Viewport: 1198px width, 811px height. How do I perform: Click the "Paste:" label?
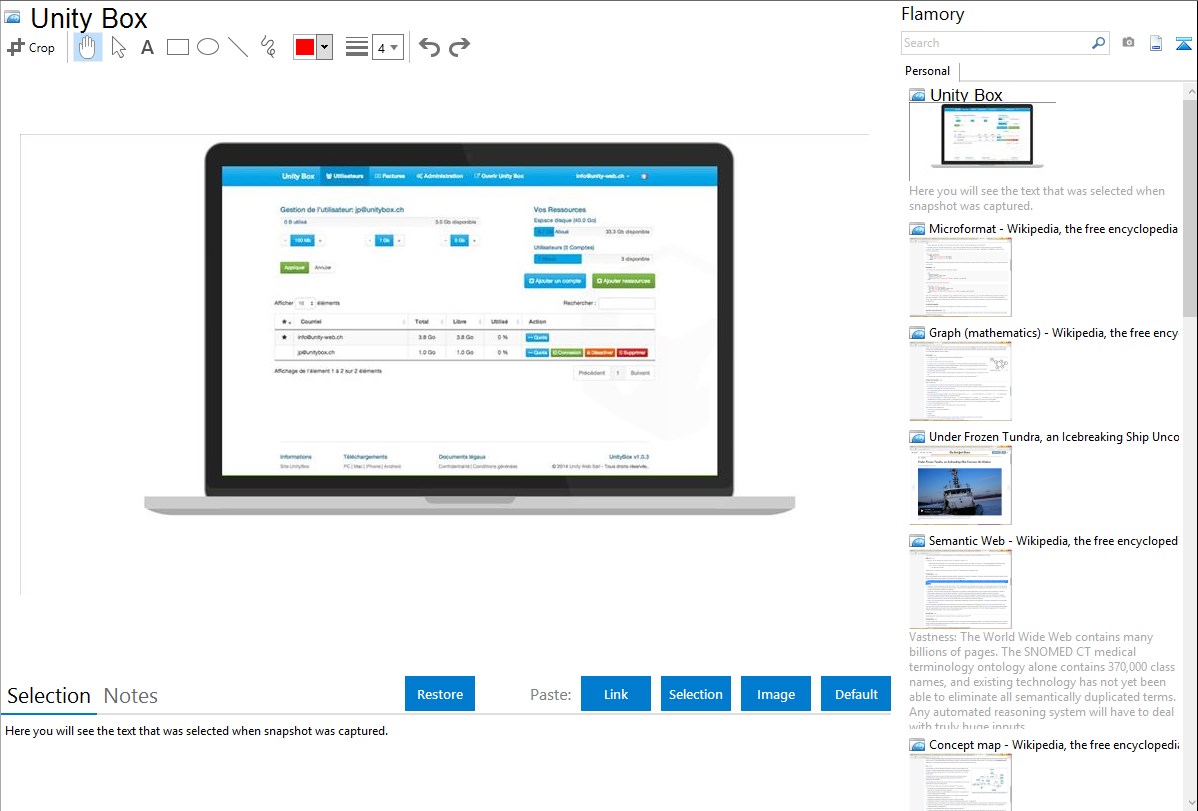click(x=551, y=694)
